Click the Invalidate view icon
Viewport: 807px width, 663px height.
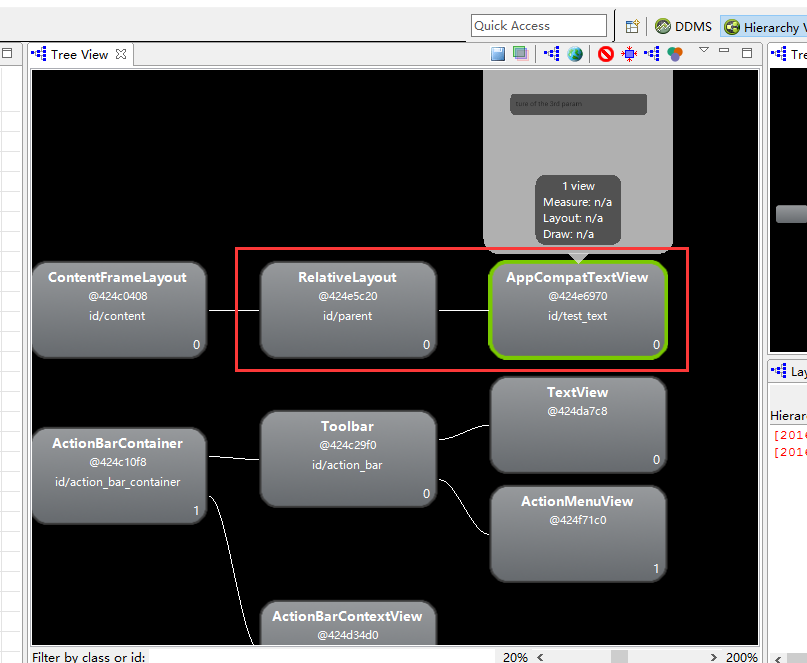pos(605,53)
